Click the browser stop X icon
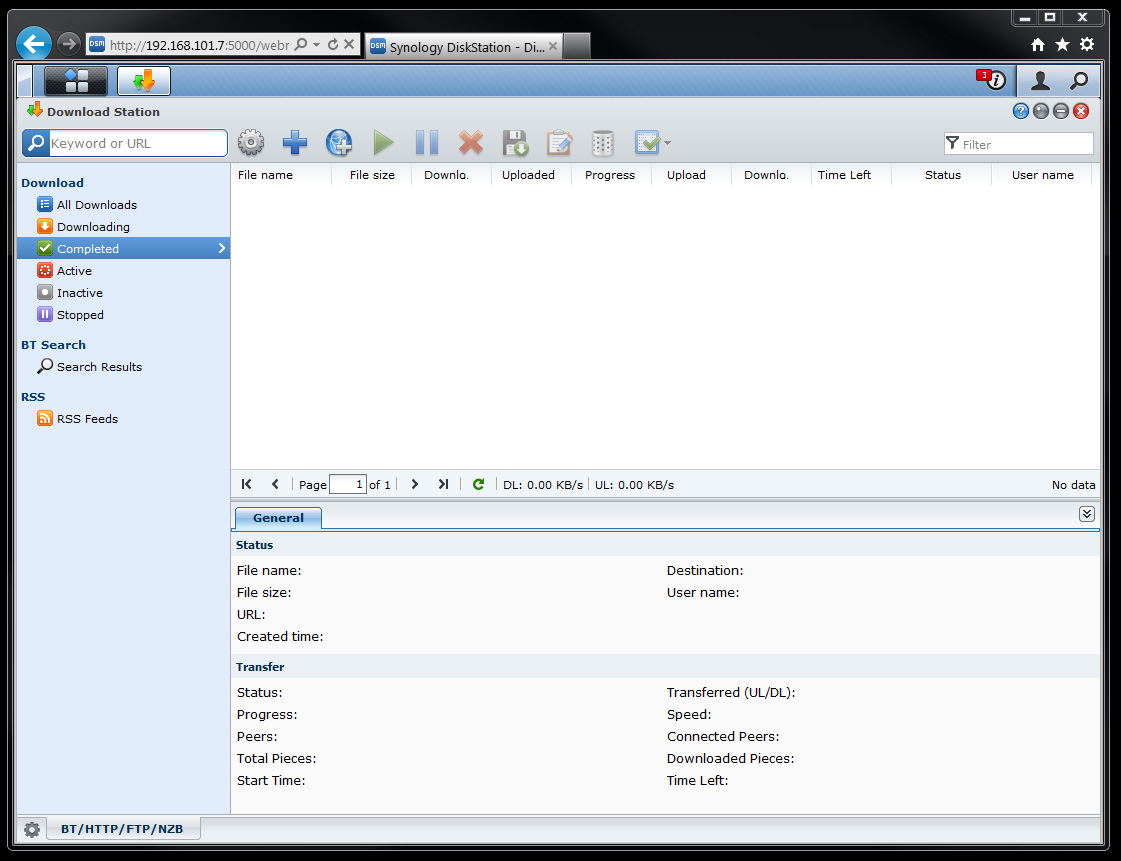This screenshot has width=1121, height=861. pyautogui.click(x=349, y=44)
